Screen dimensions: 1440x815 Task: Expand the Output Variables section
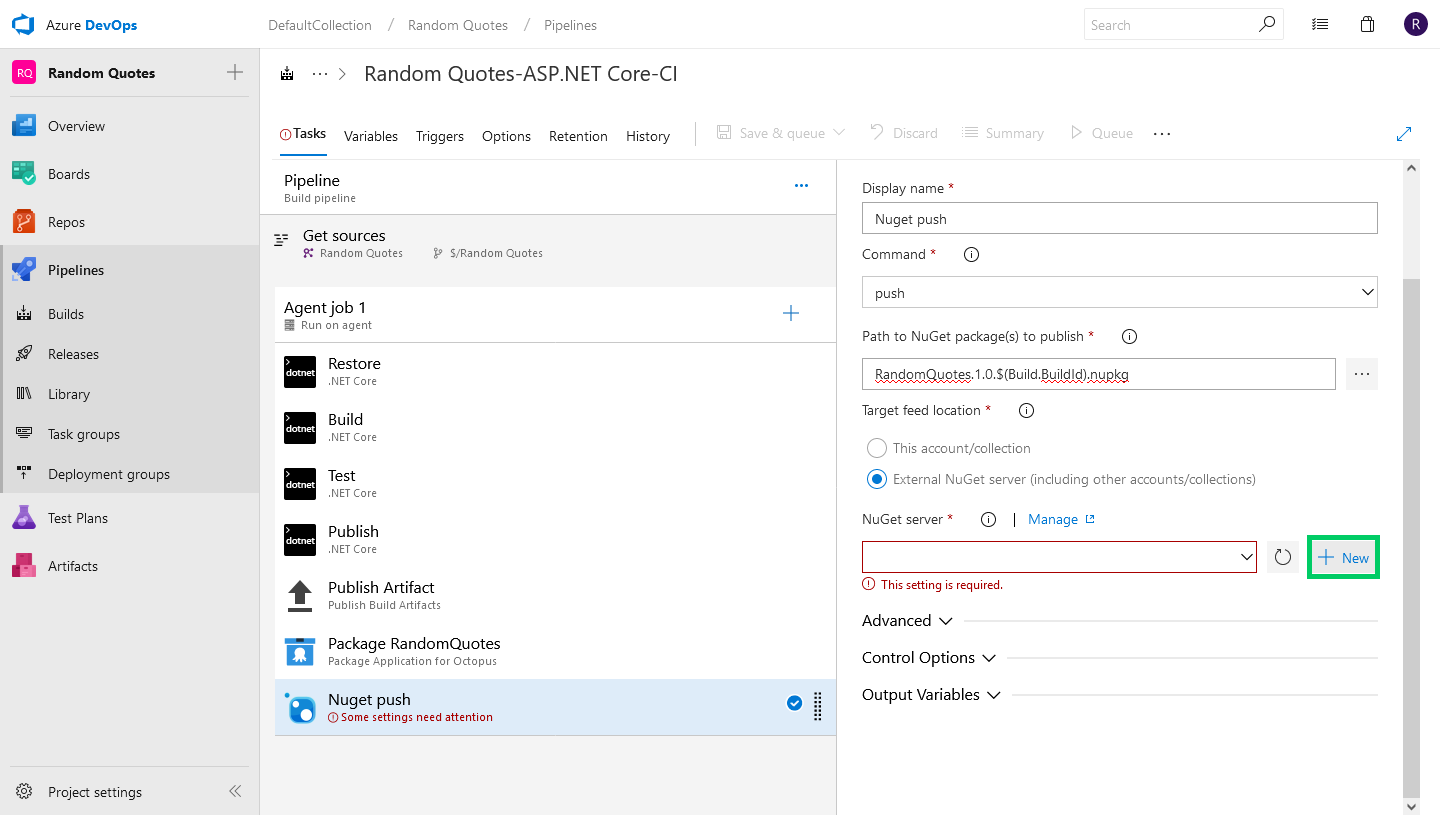(x=932, y=694)
